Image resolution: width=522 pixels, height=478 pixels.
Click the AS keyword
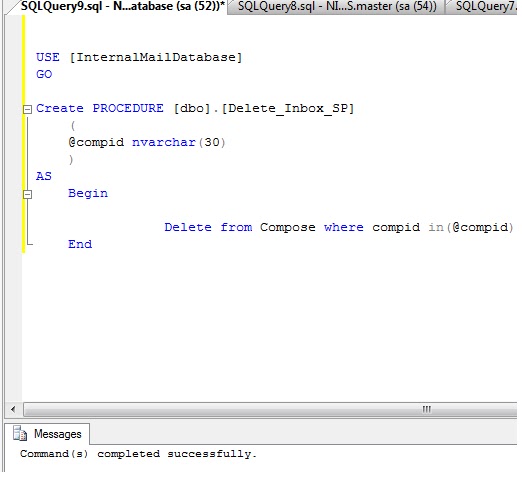tap(44, 176)
